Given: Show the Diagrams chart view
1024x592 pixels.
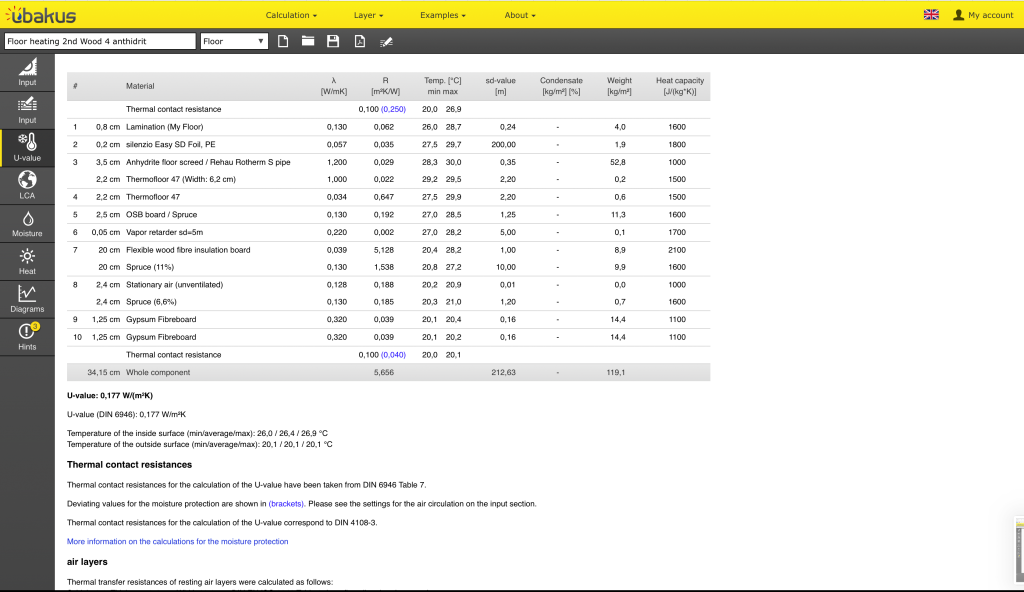Looking at the screenshot, I should (27, 298).
